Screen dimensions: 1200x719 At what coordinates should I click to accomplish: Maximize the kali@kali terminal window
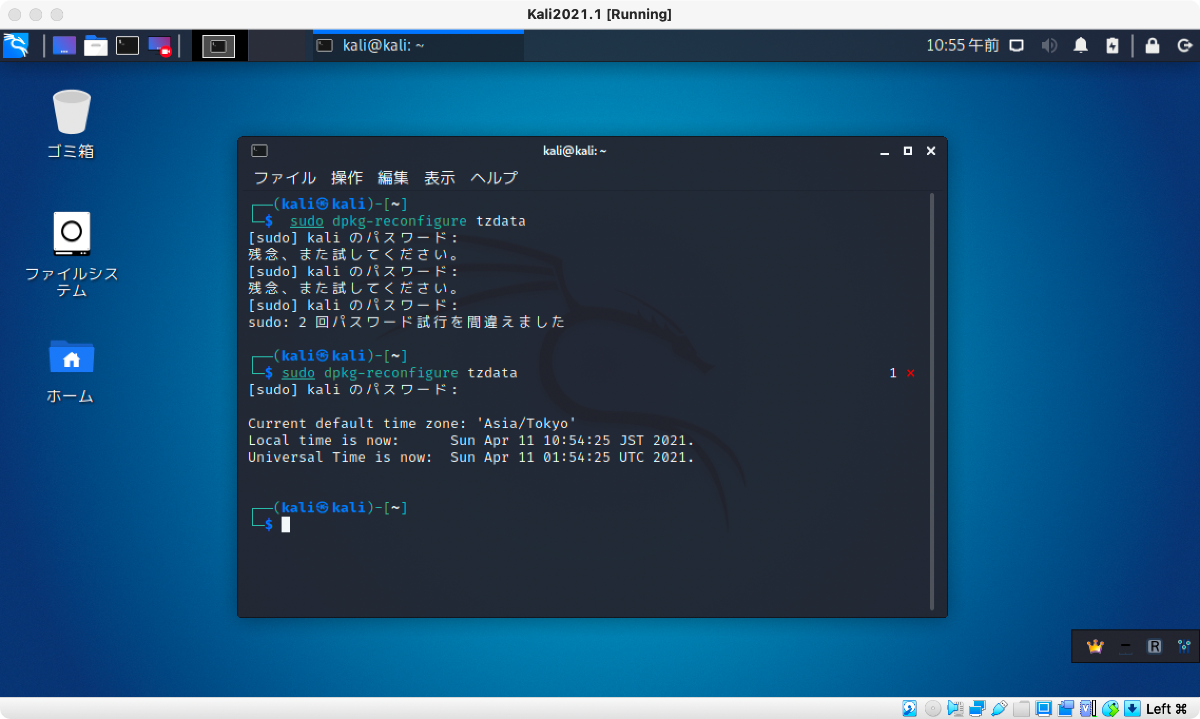[908, 151]
